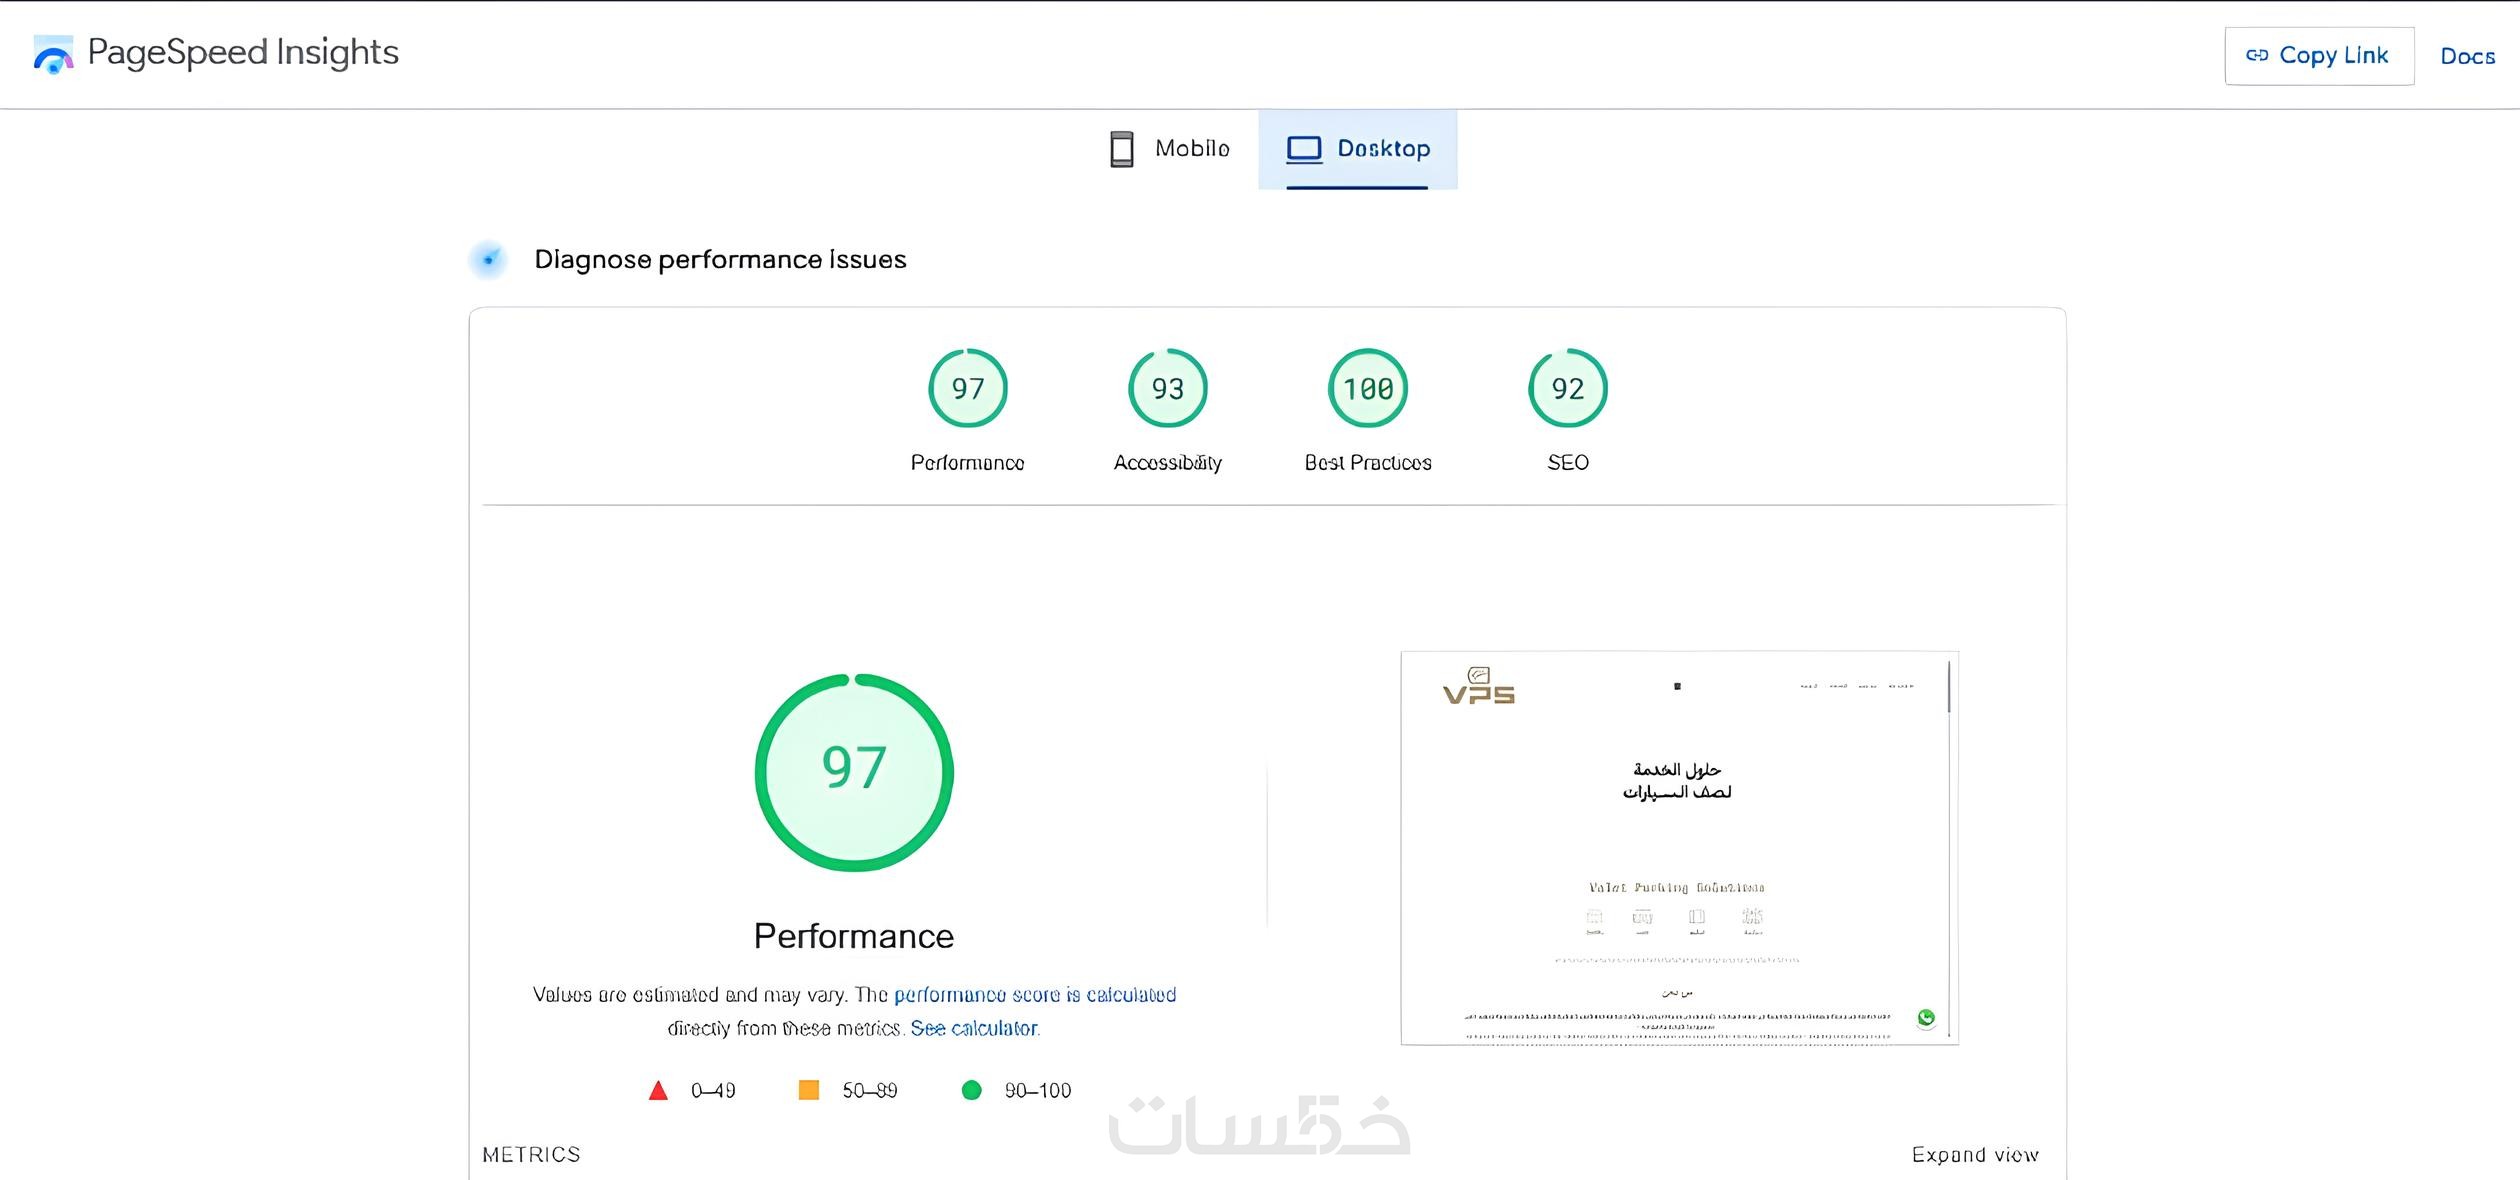Select the Desktop tab

(1358, 149)
